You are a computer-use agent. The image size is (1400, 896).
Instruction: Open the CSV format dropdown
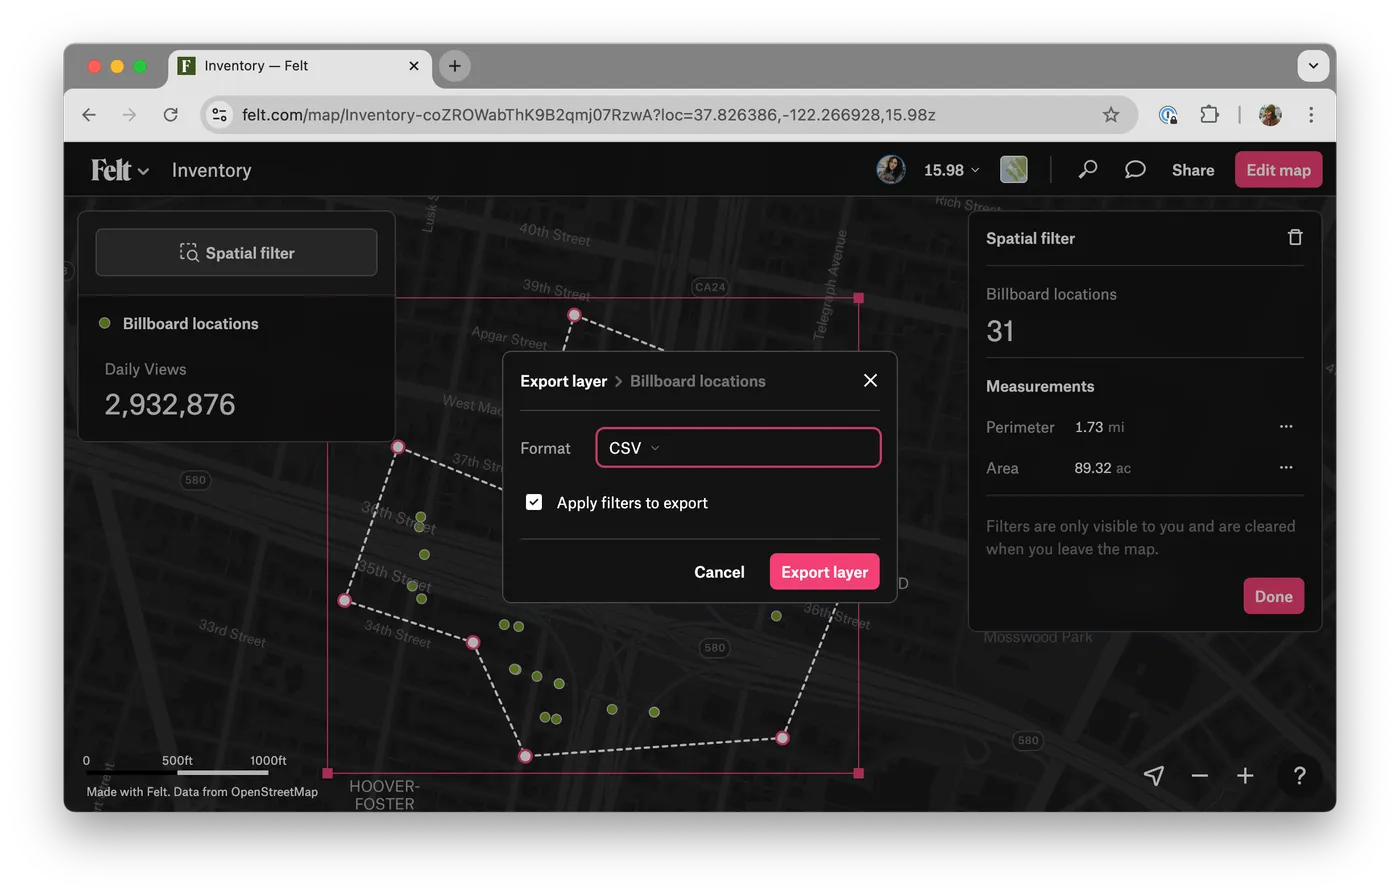[738, 448]
